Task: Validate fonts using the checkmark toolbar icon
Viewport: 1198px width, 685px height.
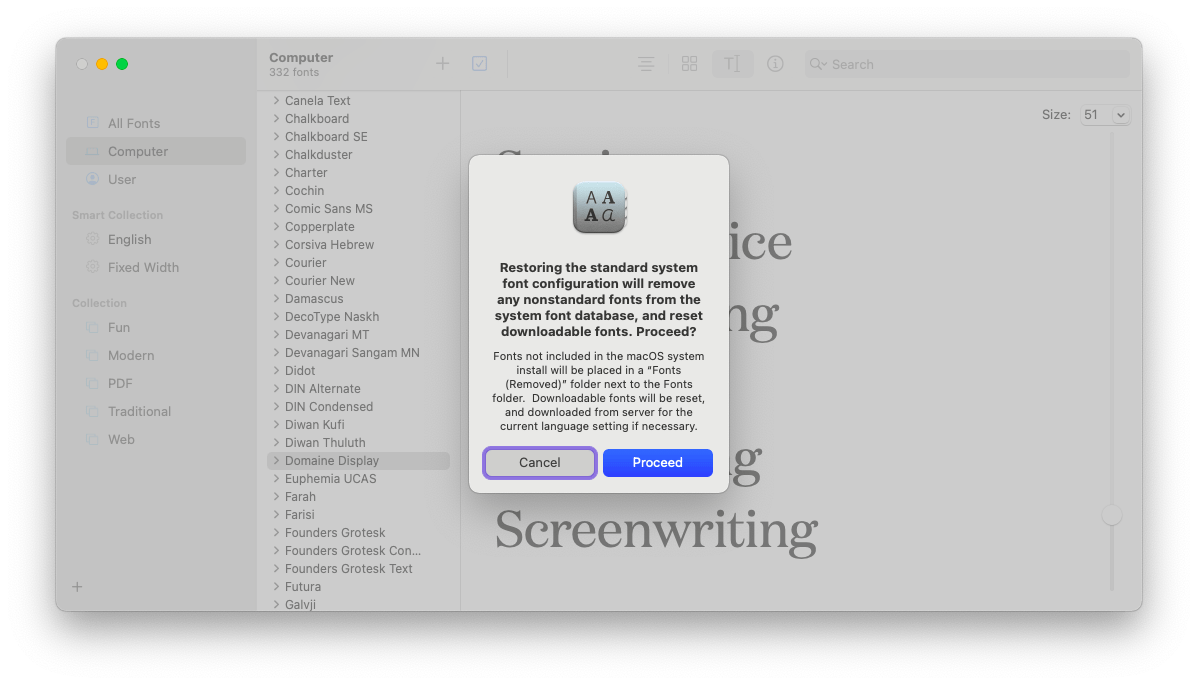Action: click(x=479, y=62)
